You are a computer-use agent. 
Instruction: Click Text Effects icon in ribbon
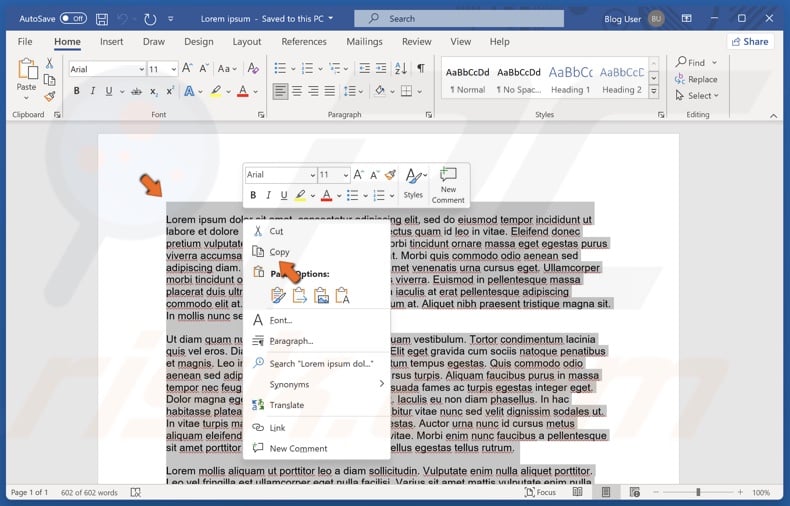(189, 91)
